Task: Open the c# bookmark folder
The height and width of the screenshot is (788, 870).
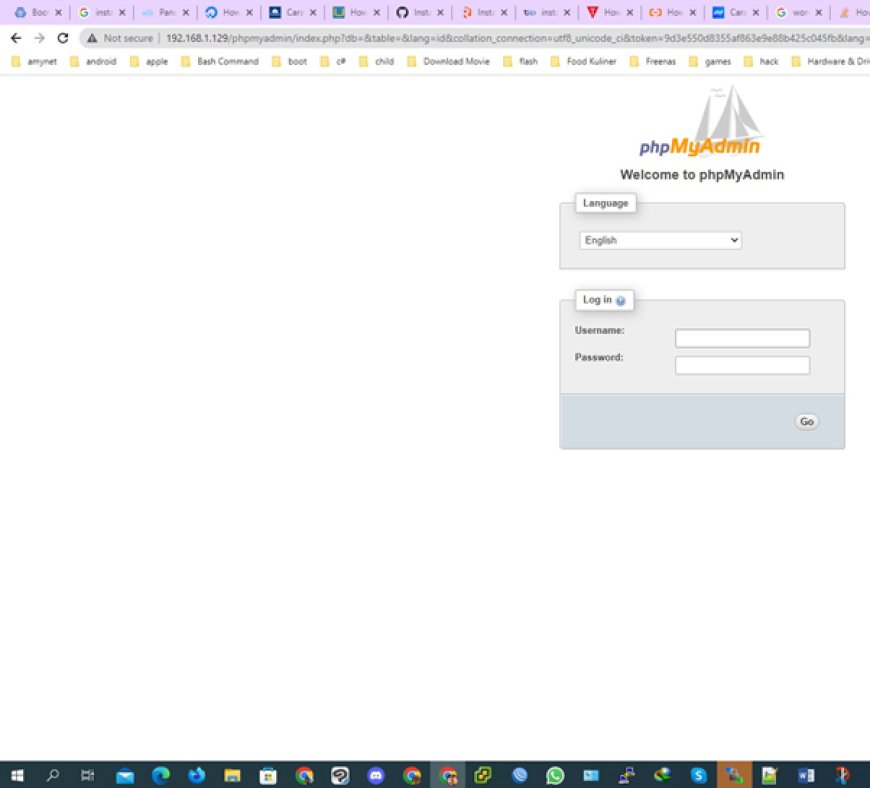Action: 333,61
